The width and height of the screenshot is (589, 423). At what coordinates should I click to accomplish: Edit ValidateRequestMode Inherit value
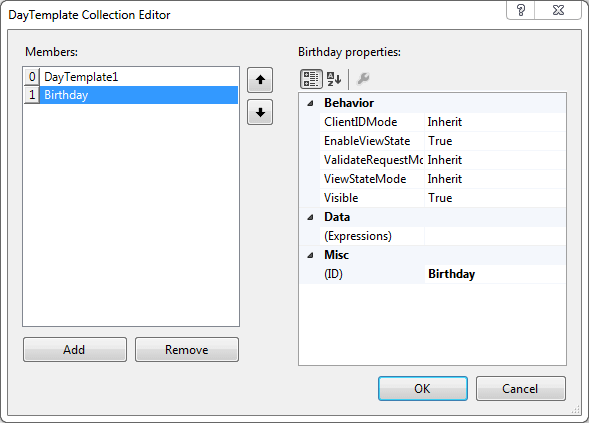point(495,160)
